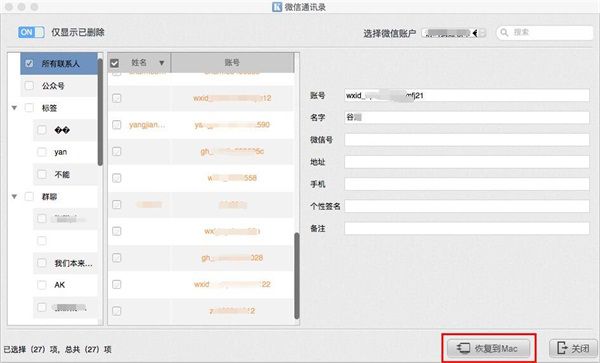Screen dimensions: 600x363
Task: Check the 群聊 checkbox
Action: (29, 196)
